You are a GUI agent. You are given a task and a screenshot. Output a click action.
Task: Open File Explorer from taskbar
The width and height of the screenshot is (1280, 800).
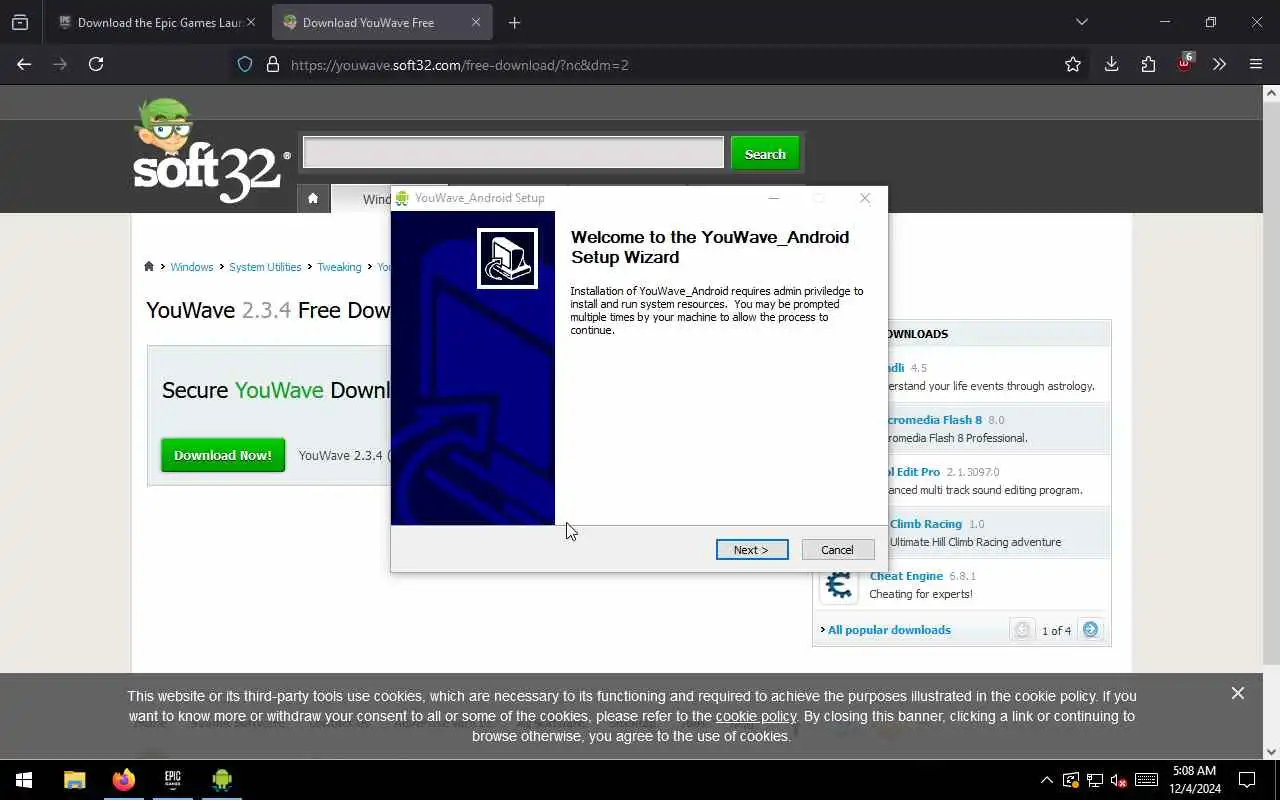point(75,780)
